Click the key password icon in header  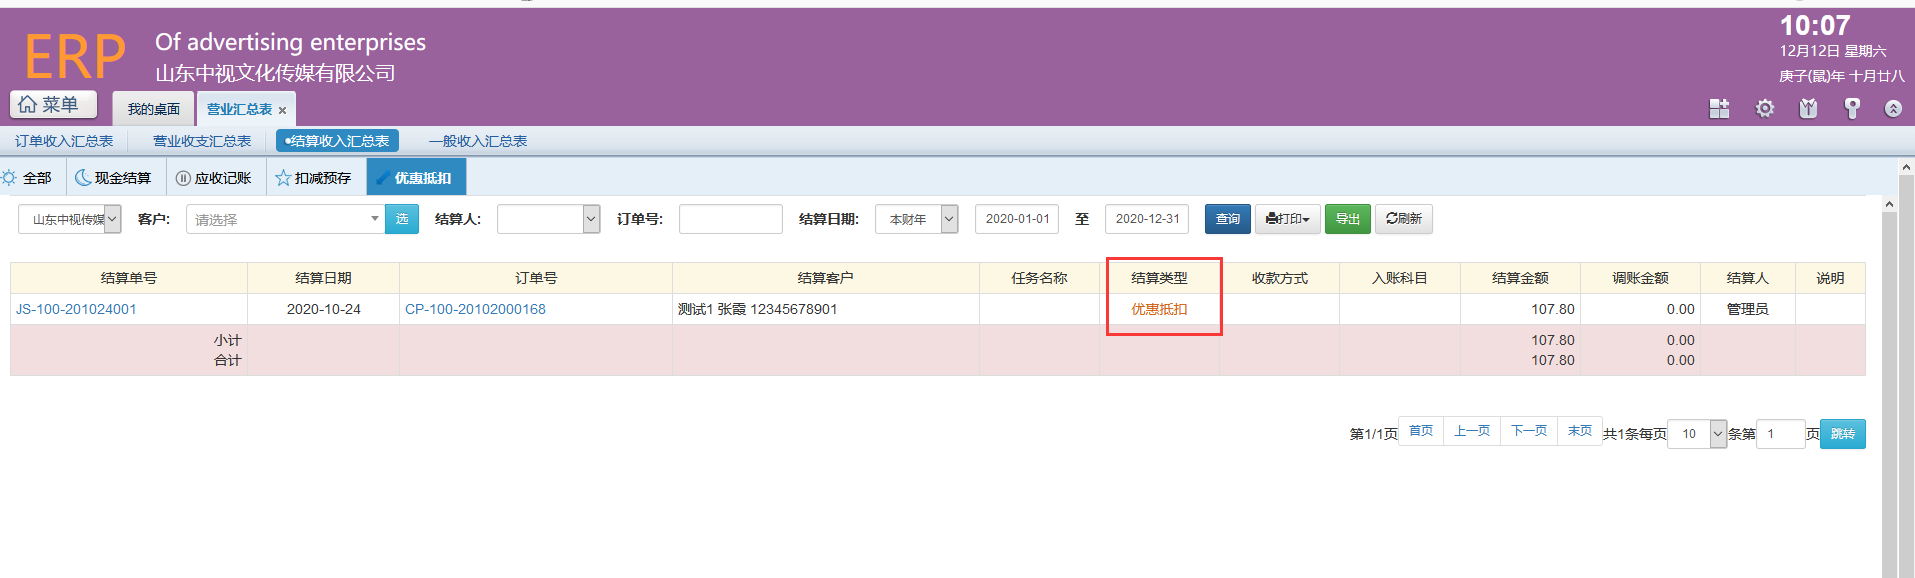[x=1852, y=109]
